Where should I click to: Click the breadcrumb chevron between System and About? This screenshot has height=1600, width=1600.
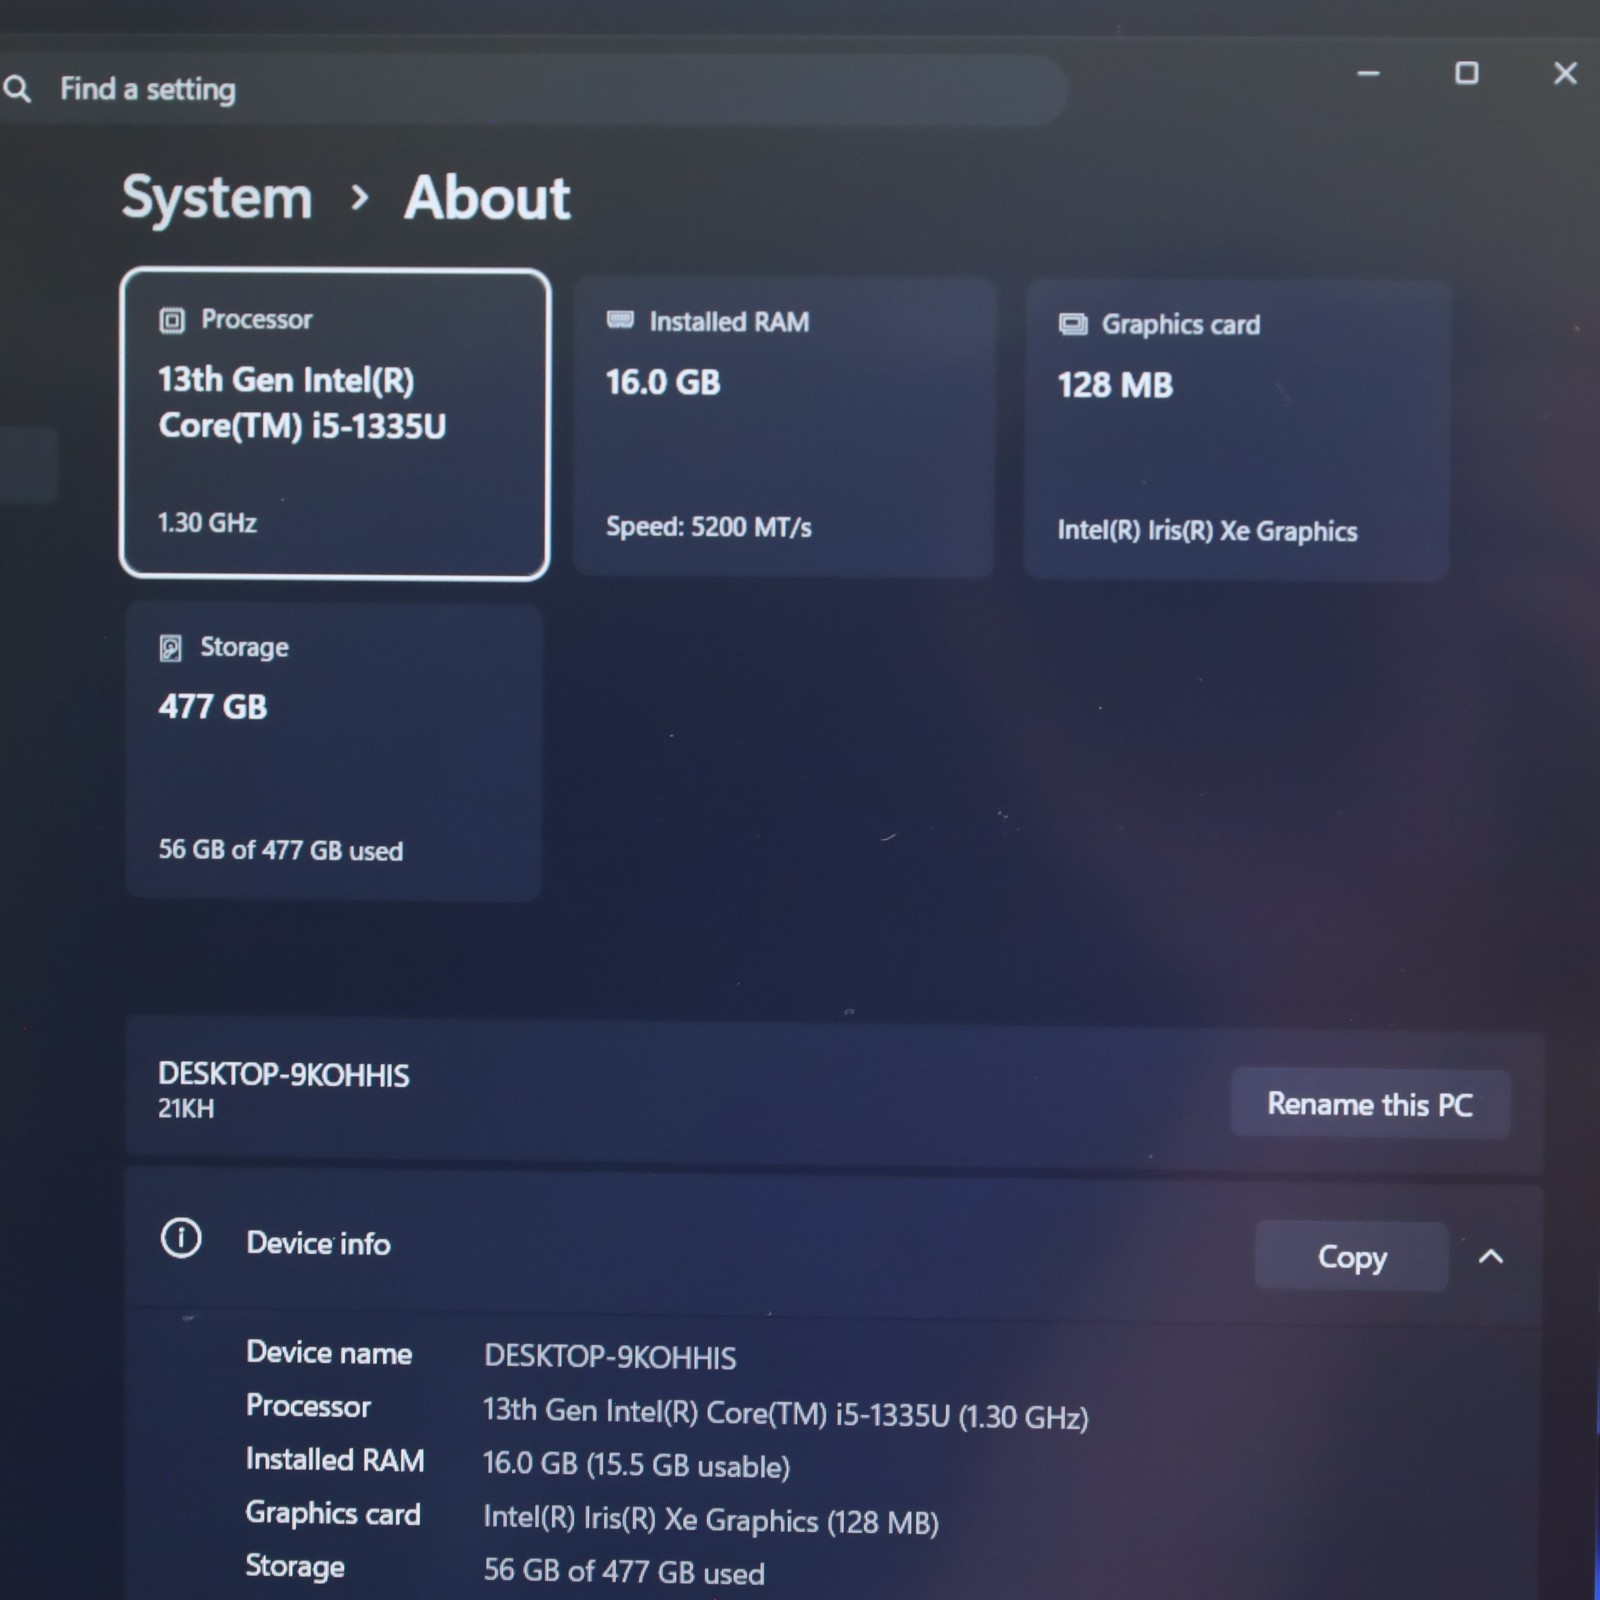[360, 198]
